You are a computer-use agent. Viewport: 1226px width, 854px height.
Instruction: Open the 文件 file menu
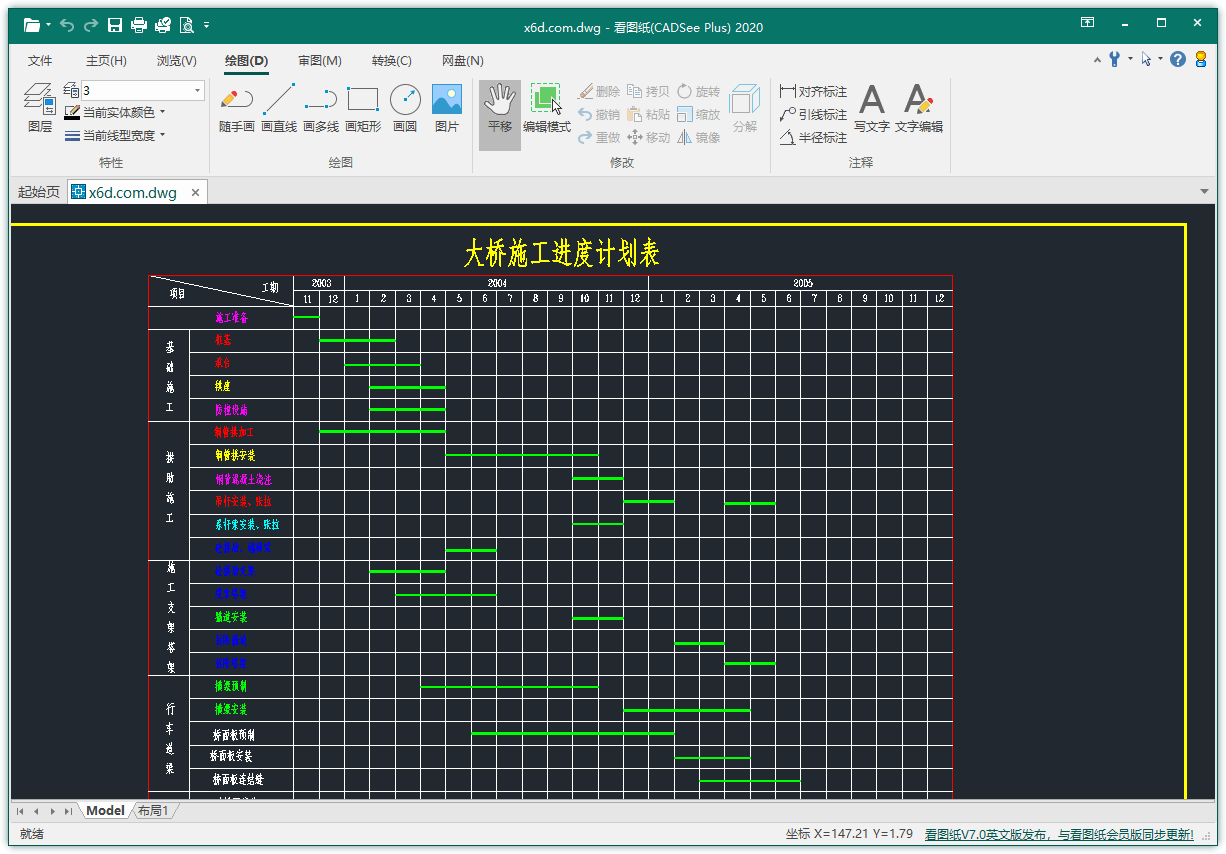pos(40,61)
